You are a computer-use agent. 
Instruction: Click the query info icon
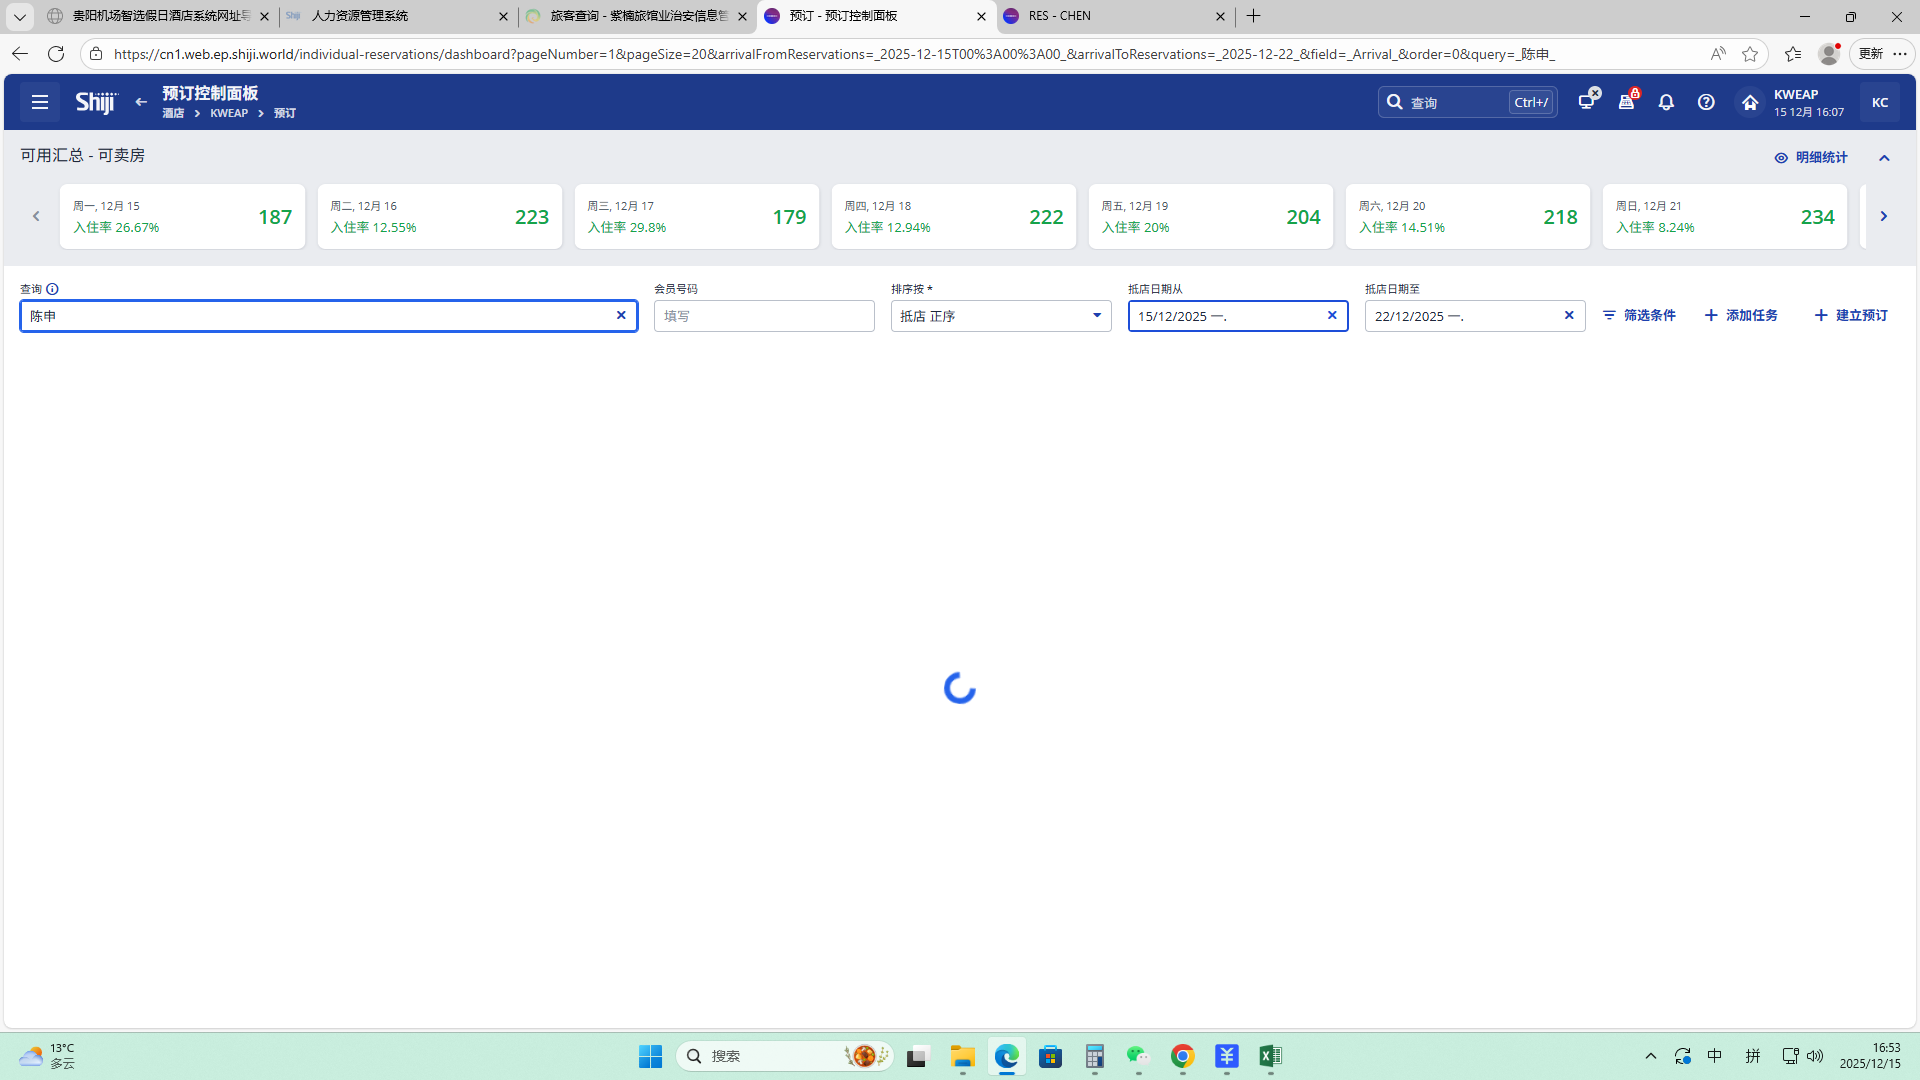click(x=52, y=289)
